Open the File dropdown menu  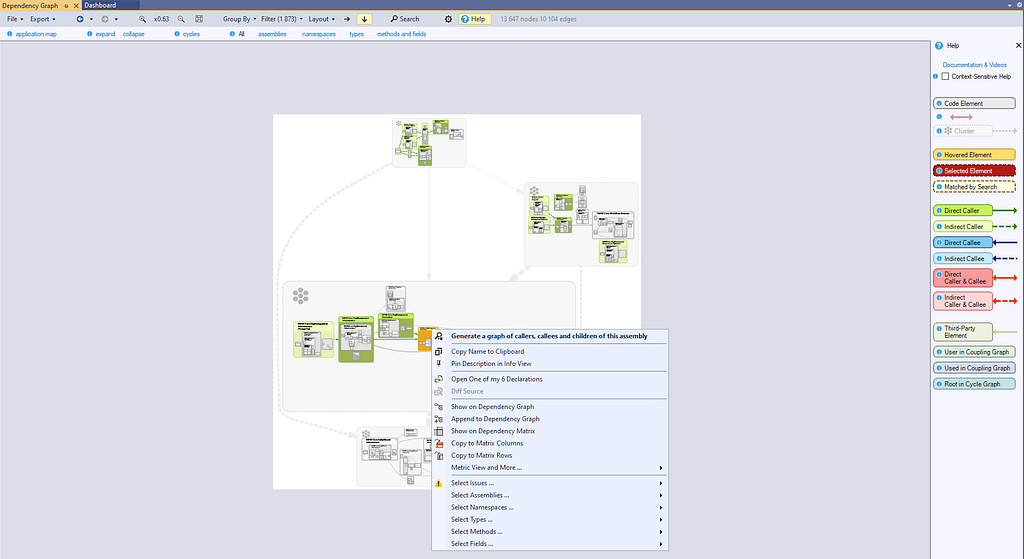coord(14,19)
